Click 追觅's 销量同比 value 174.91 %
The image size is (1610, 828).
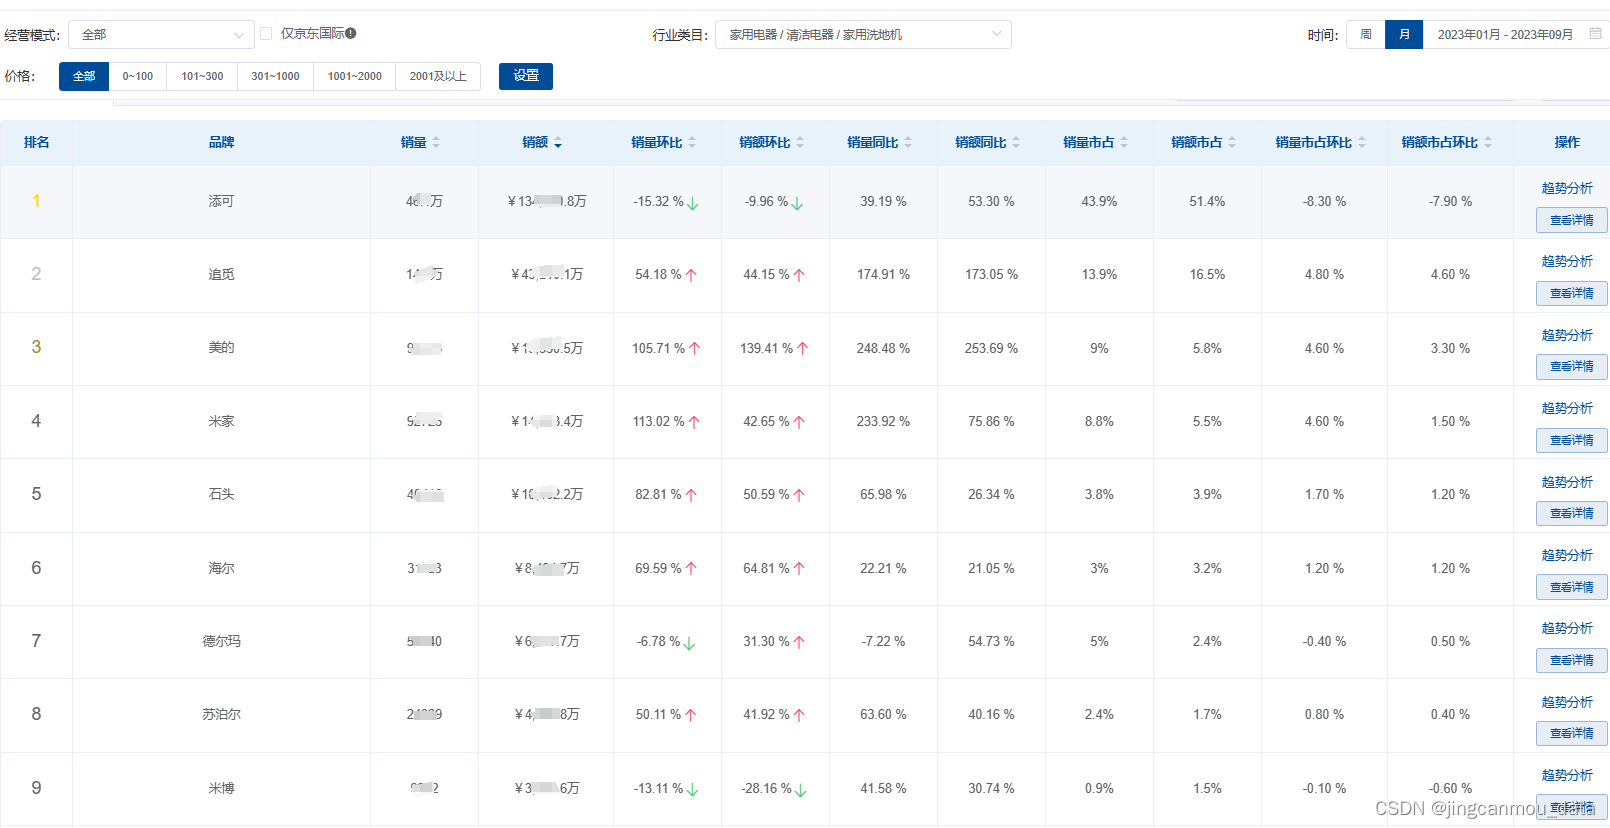[x=883, y=274]
